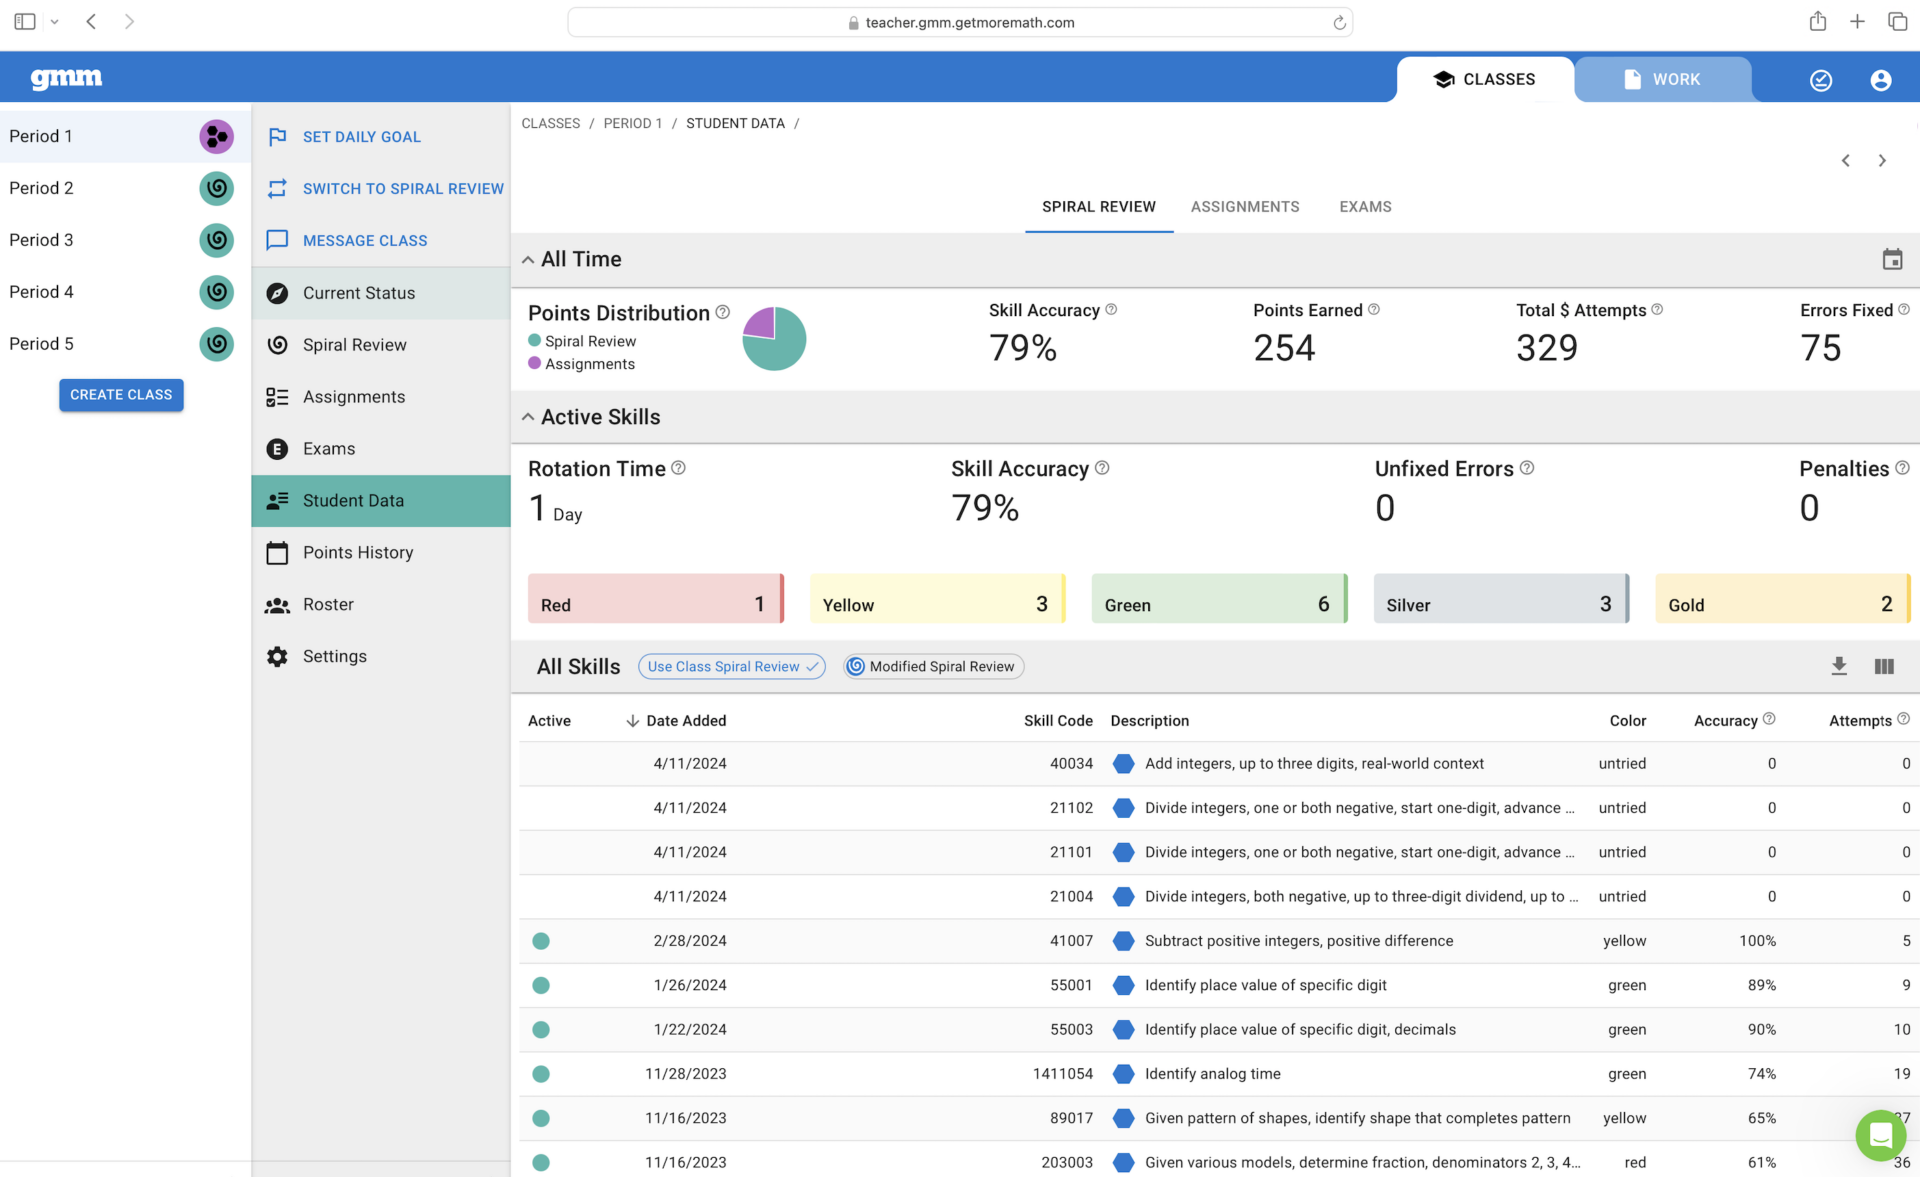Viewport: 1920px width, 1177px height.
Task: Toggle Modified Spiral Review chip
Action: tap(933, 667)
